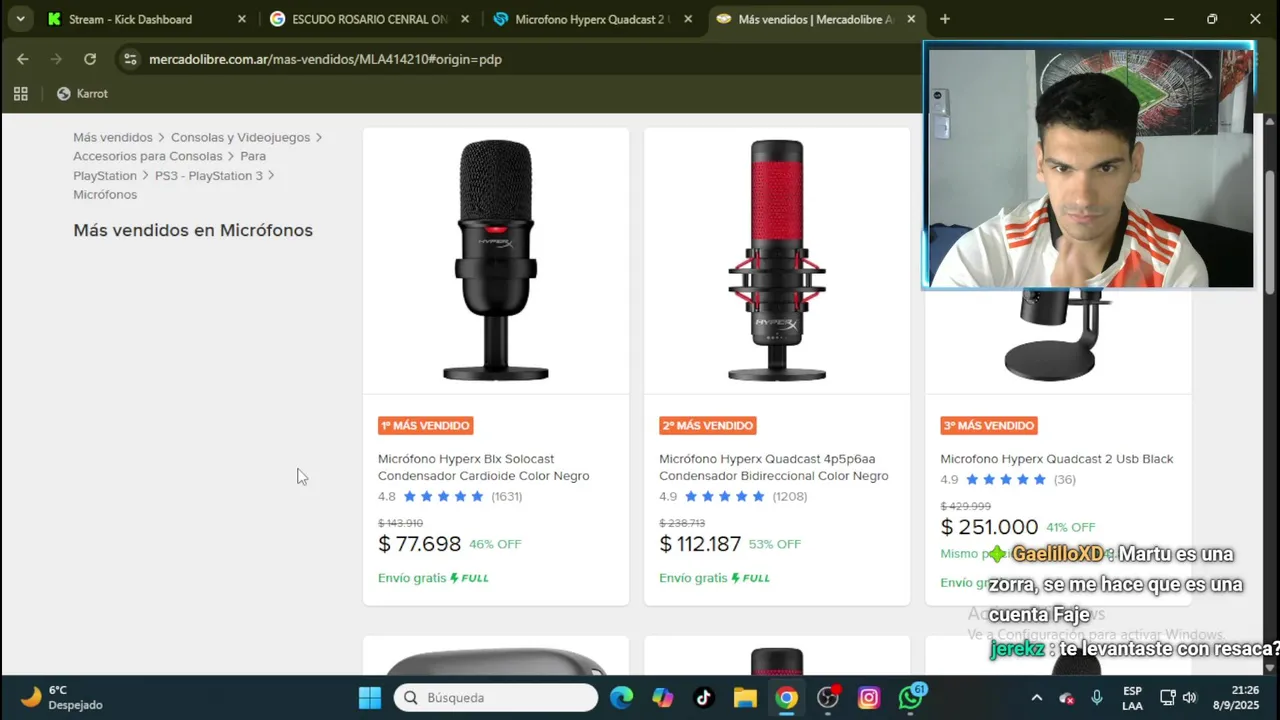
Task: Open Más vendidos breadcrumb link
Action: point(113,137)
